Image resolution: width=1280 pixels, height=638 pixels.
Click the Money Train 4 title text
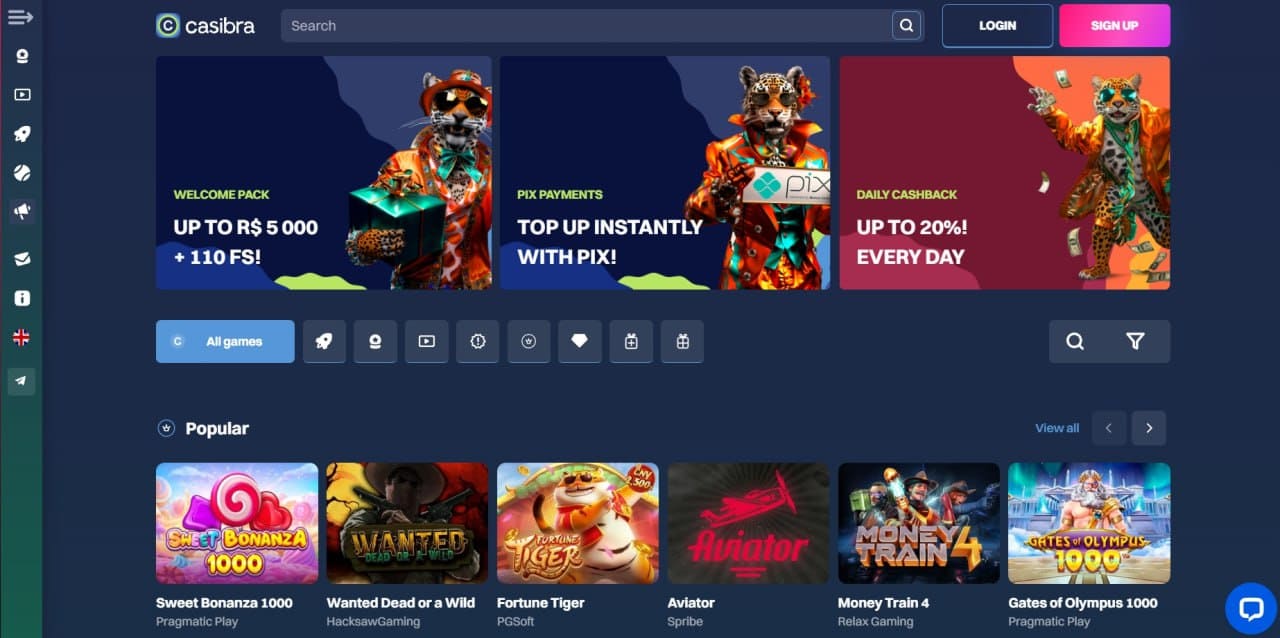pos(884,603)
